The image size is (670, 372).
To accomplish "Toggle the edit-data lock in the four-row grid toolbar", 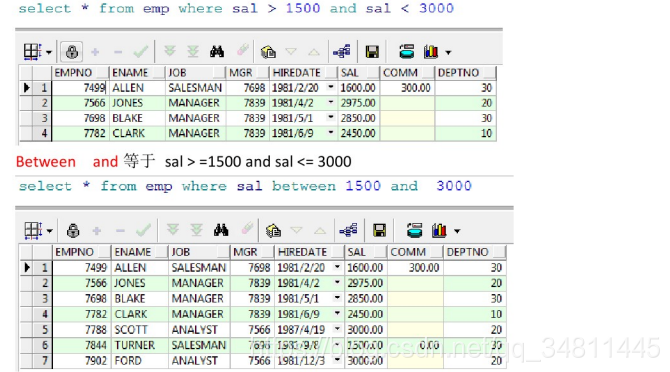I will (72, 52).
